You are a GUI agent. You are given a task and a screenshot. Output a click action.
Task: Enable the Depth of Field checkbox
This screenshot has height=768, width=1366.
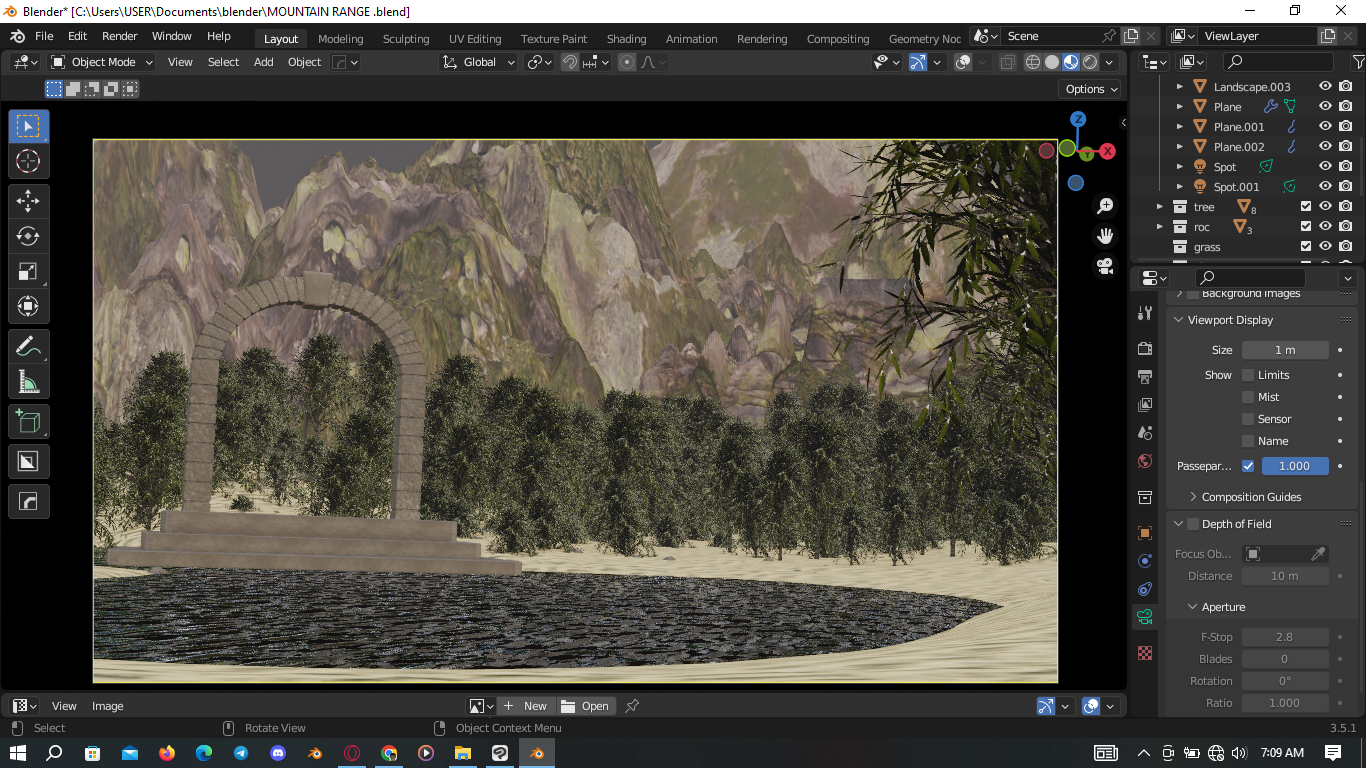1192,524
